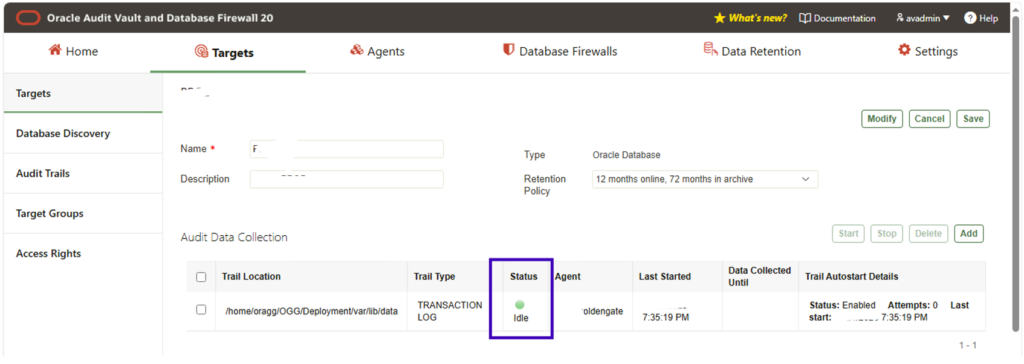1024x364 pixels.
Task: Click the Settings gear icon
Action: tap(904, 50)
